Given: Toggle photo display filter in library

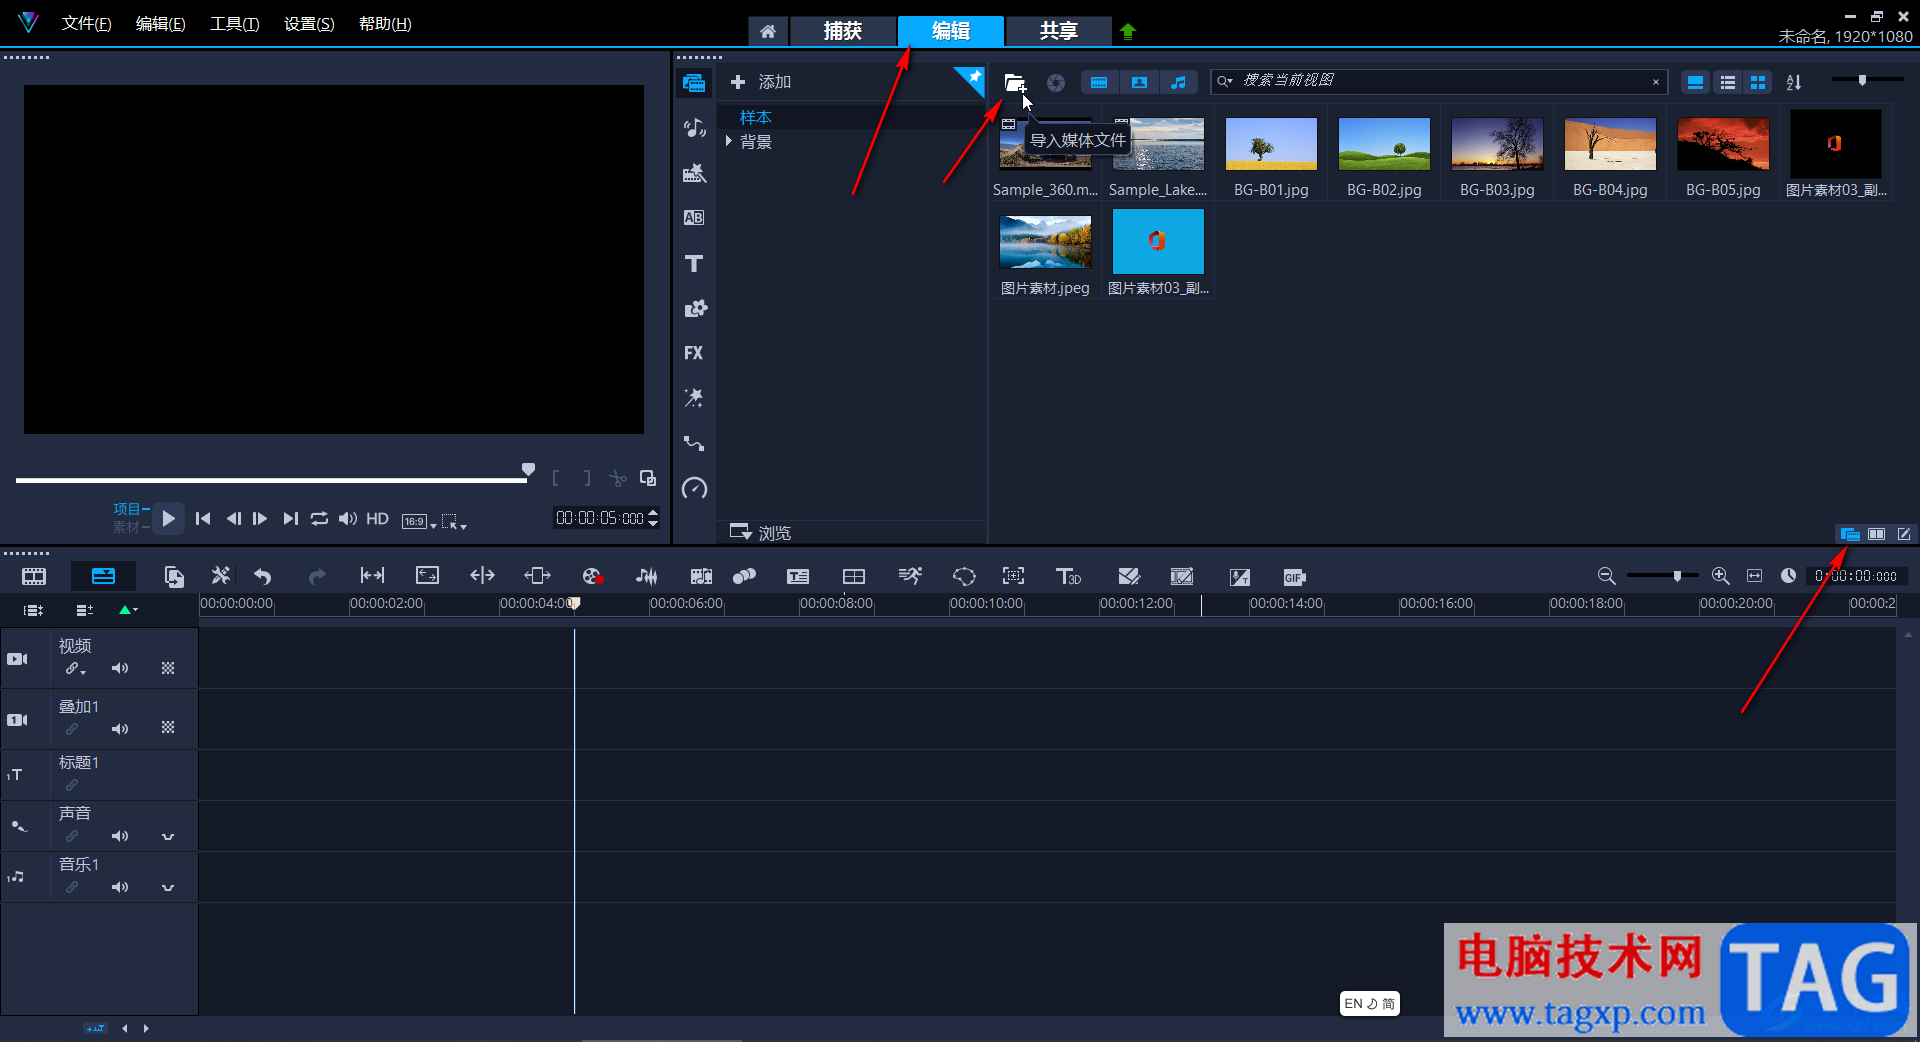Looking at the screenshot, I should [1139, 83].
